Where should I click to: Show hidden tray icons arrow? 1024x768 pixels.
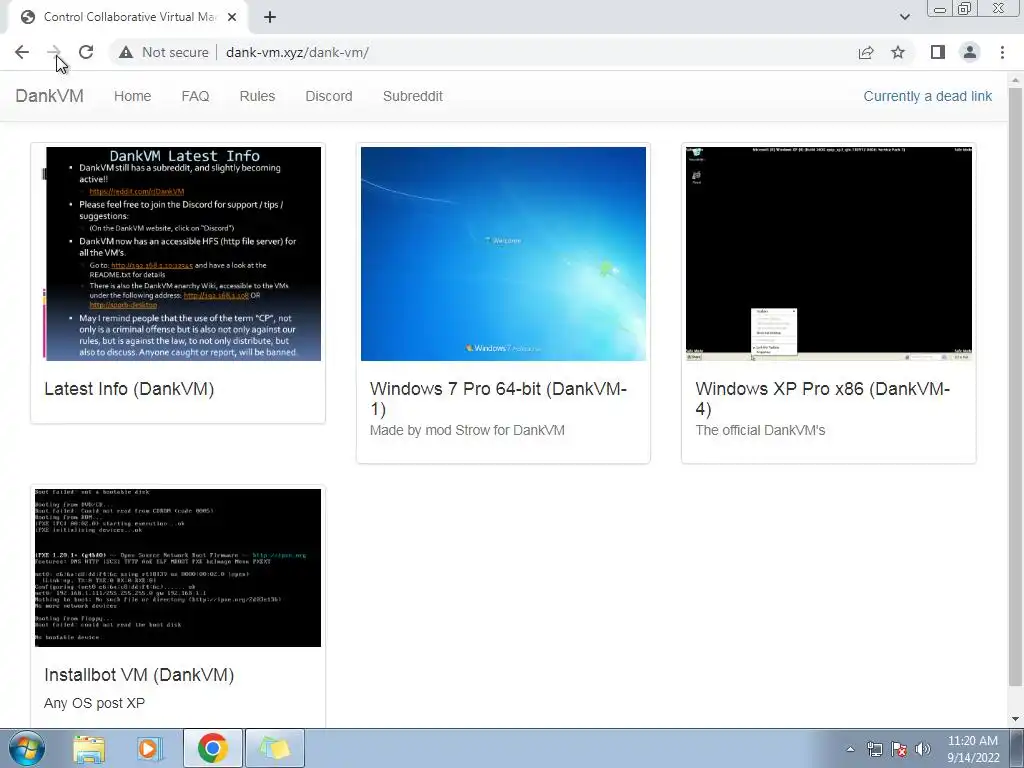pyautogui.click(x=850, y=749)
